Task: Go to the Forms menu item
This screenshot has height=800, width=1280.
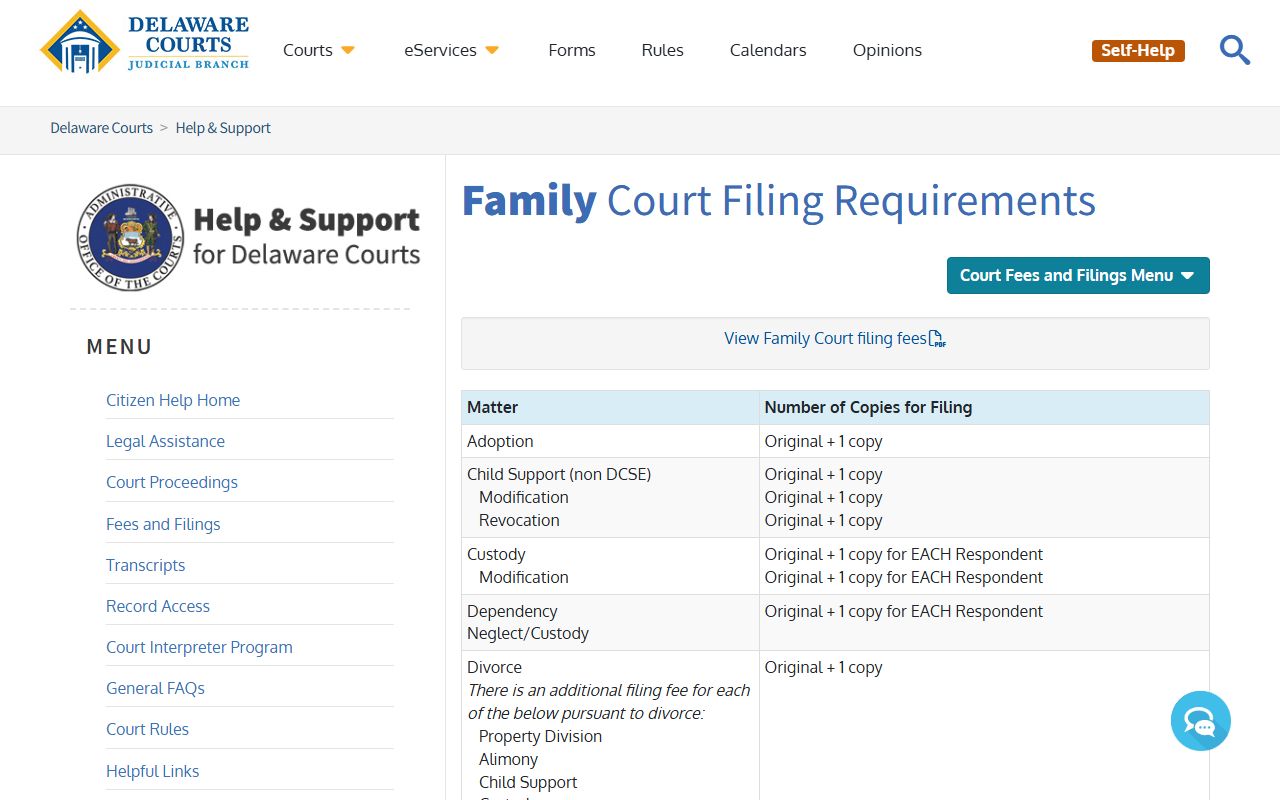Action: coord(572,50)
